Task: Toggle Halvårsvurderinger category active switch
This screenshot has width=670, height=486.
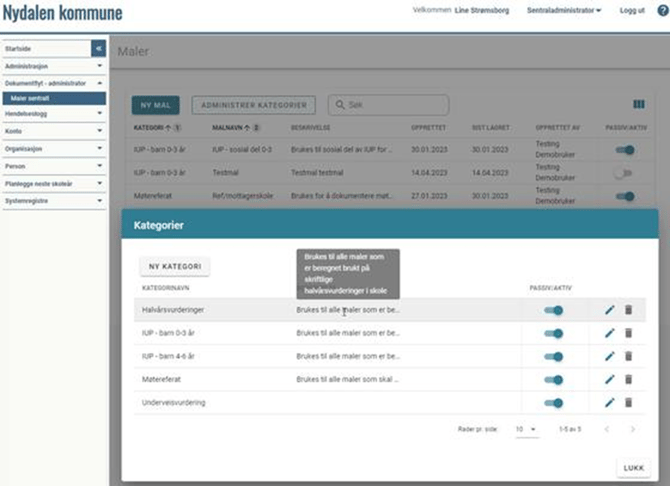Action: click(553, 310)
